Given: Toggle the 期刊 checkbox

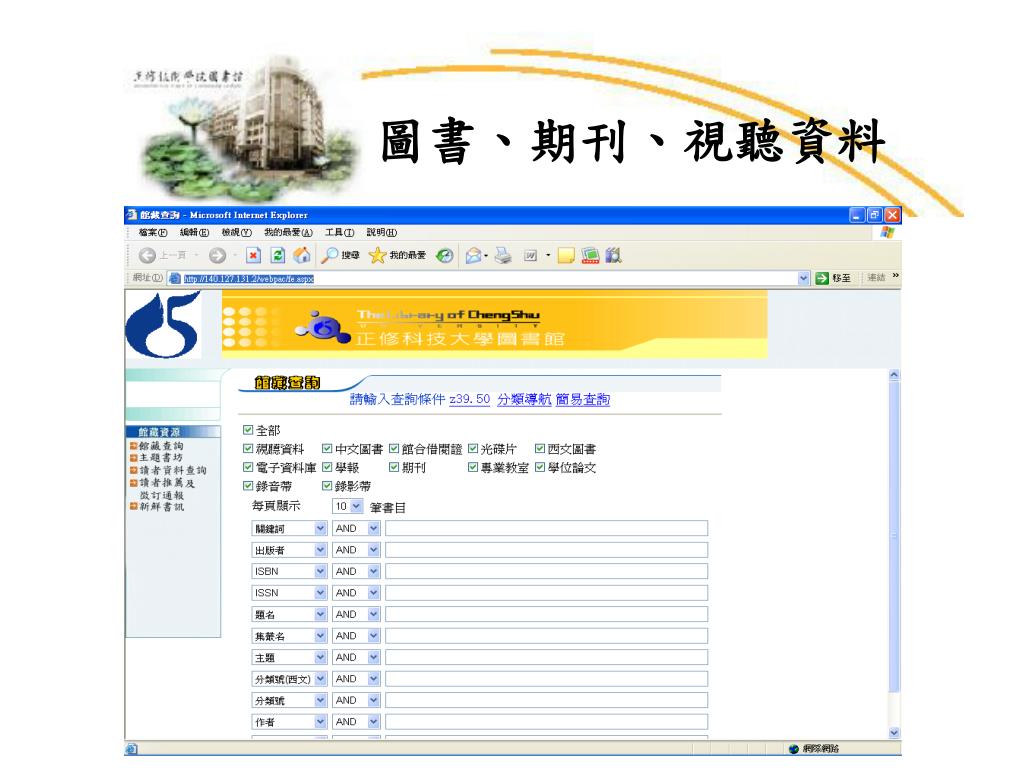Looking at the screenshot, I should click(x=394, y=467).
